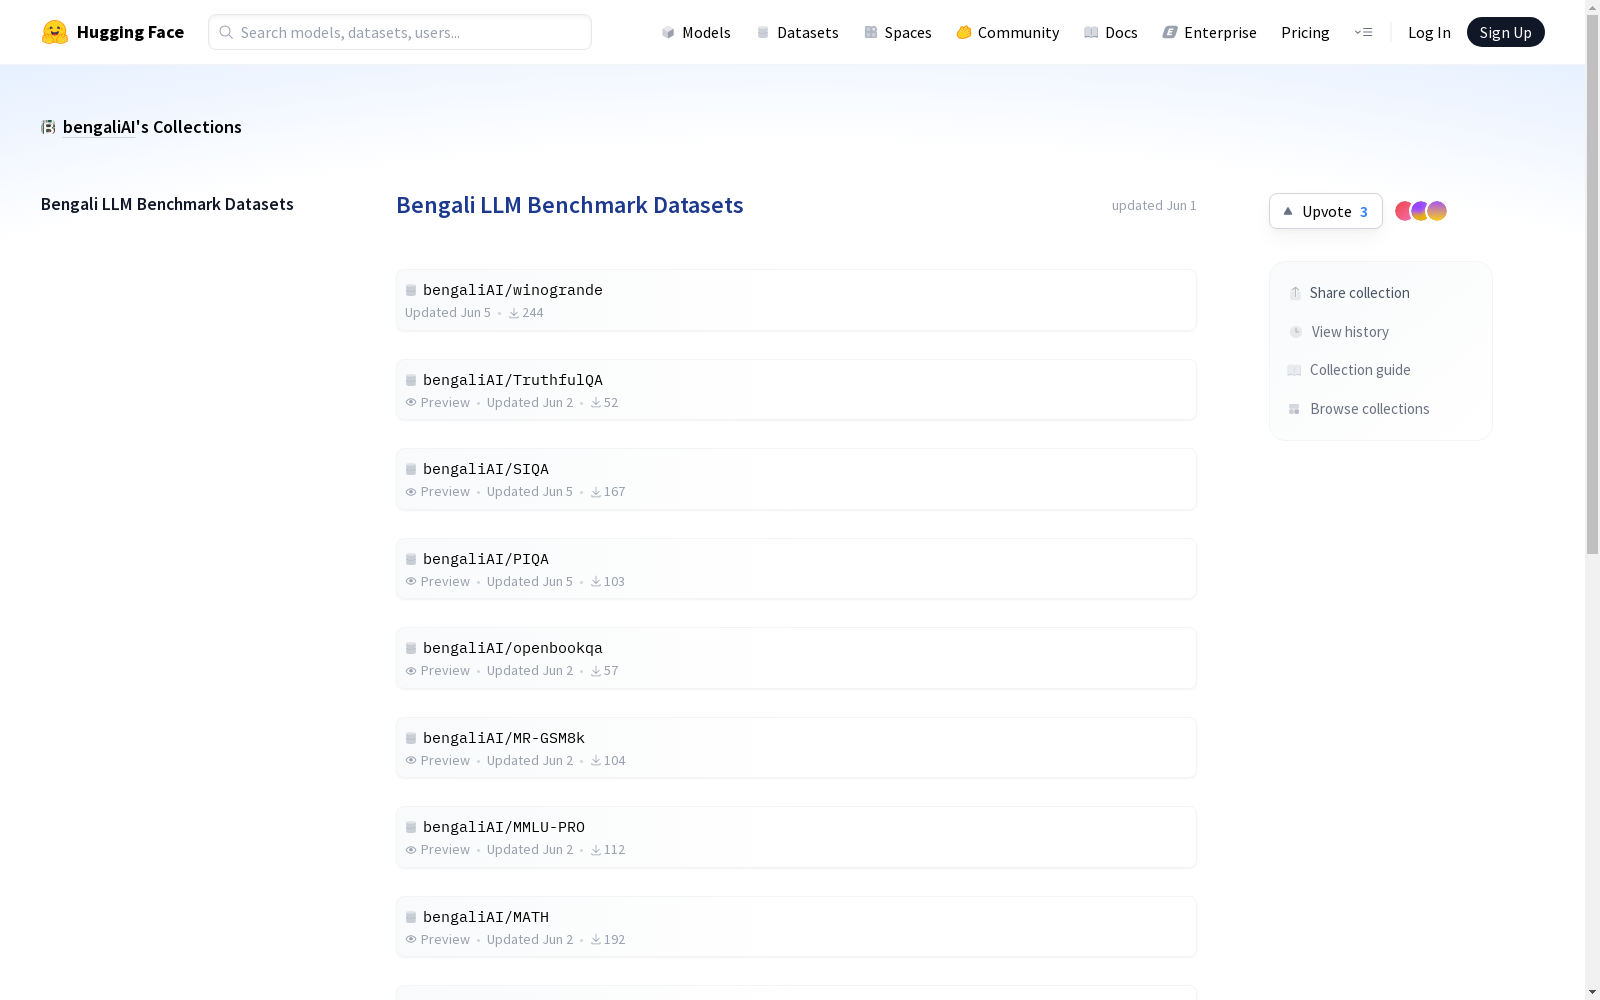This screenshot has height=1000, width=1600.
Task: Click the Sign Up button
Action: (1505, 32)
